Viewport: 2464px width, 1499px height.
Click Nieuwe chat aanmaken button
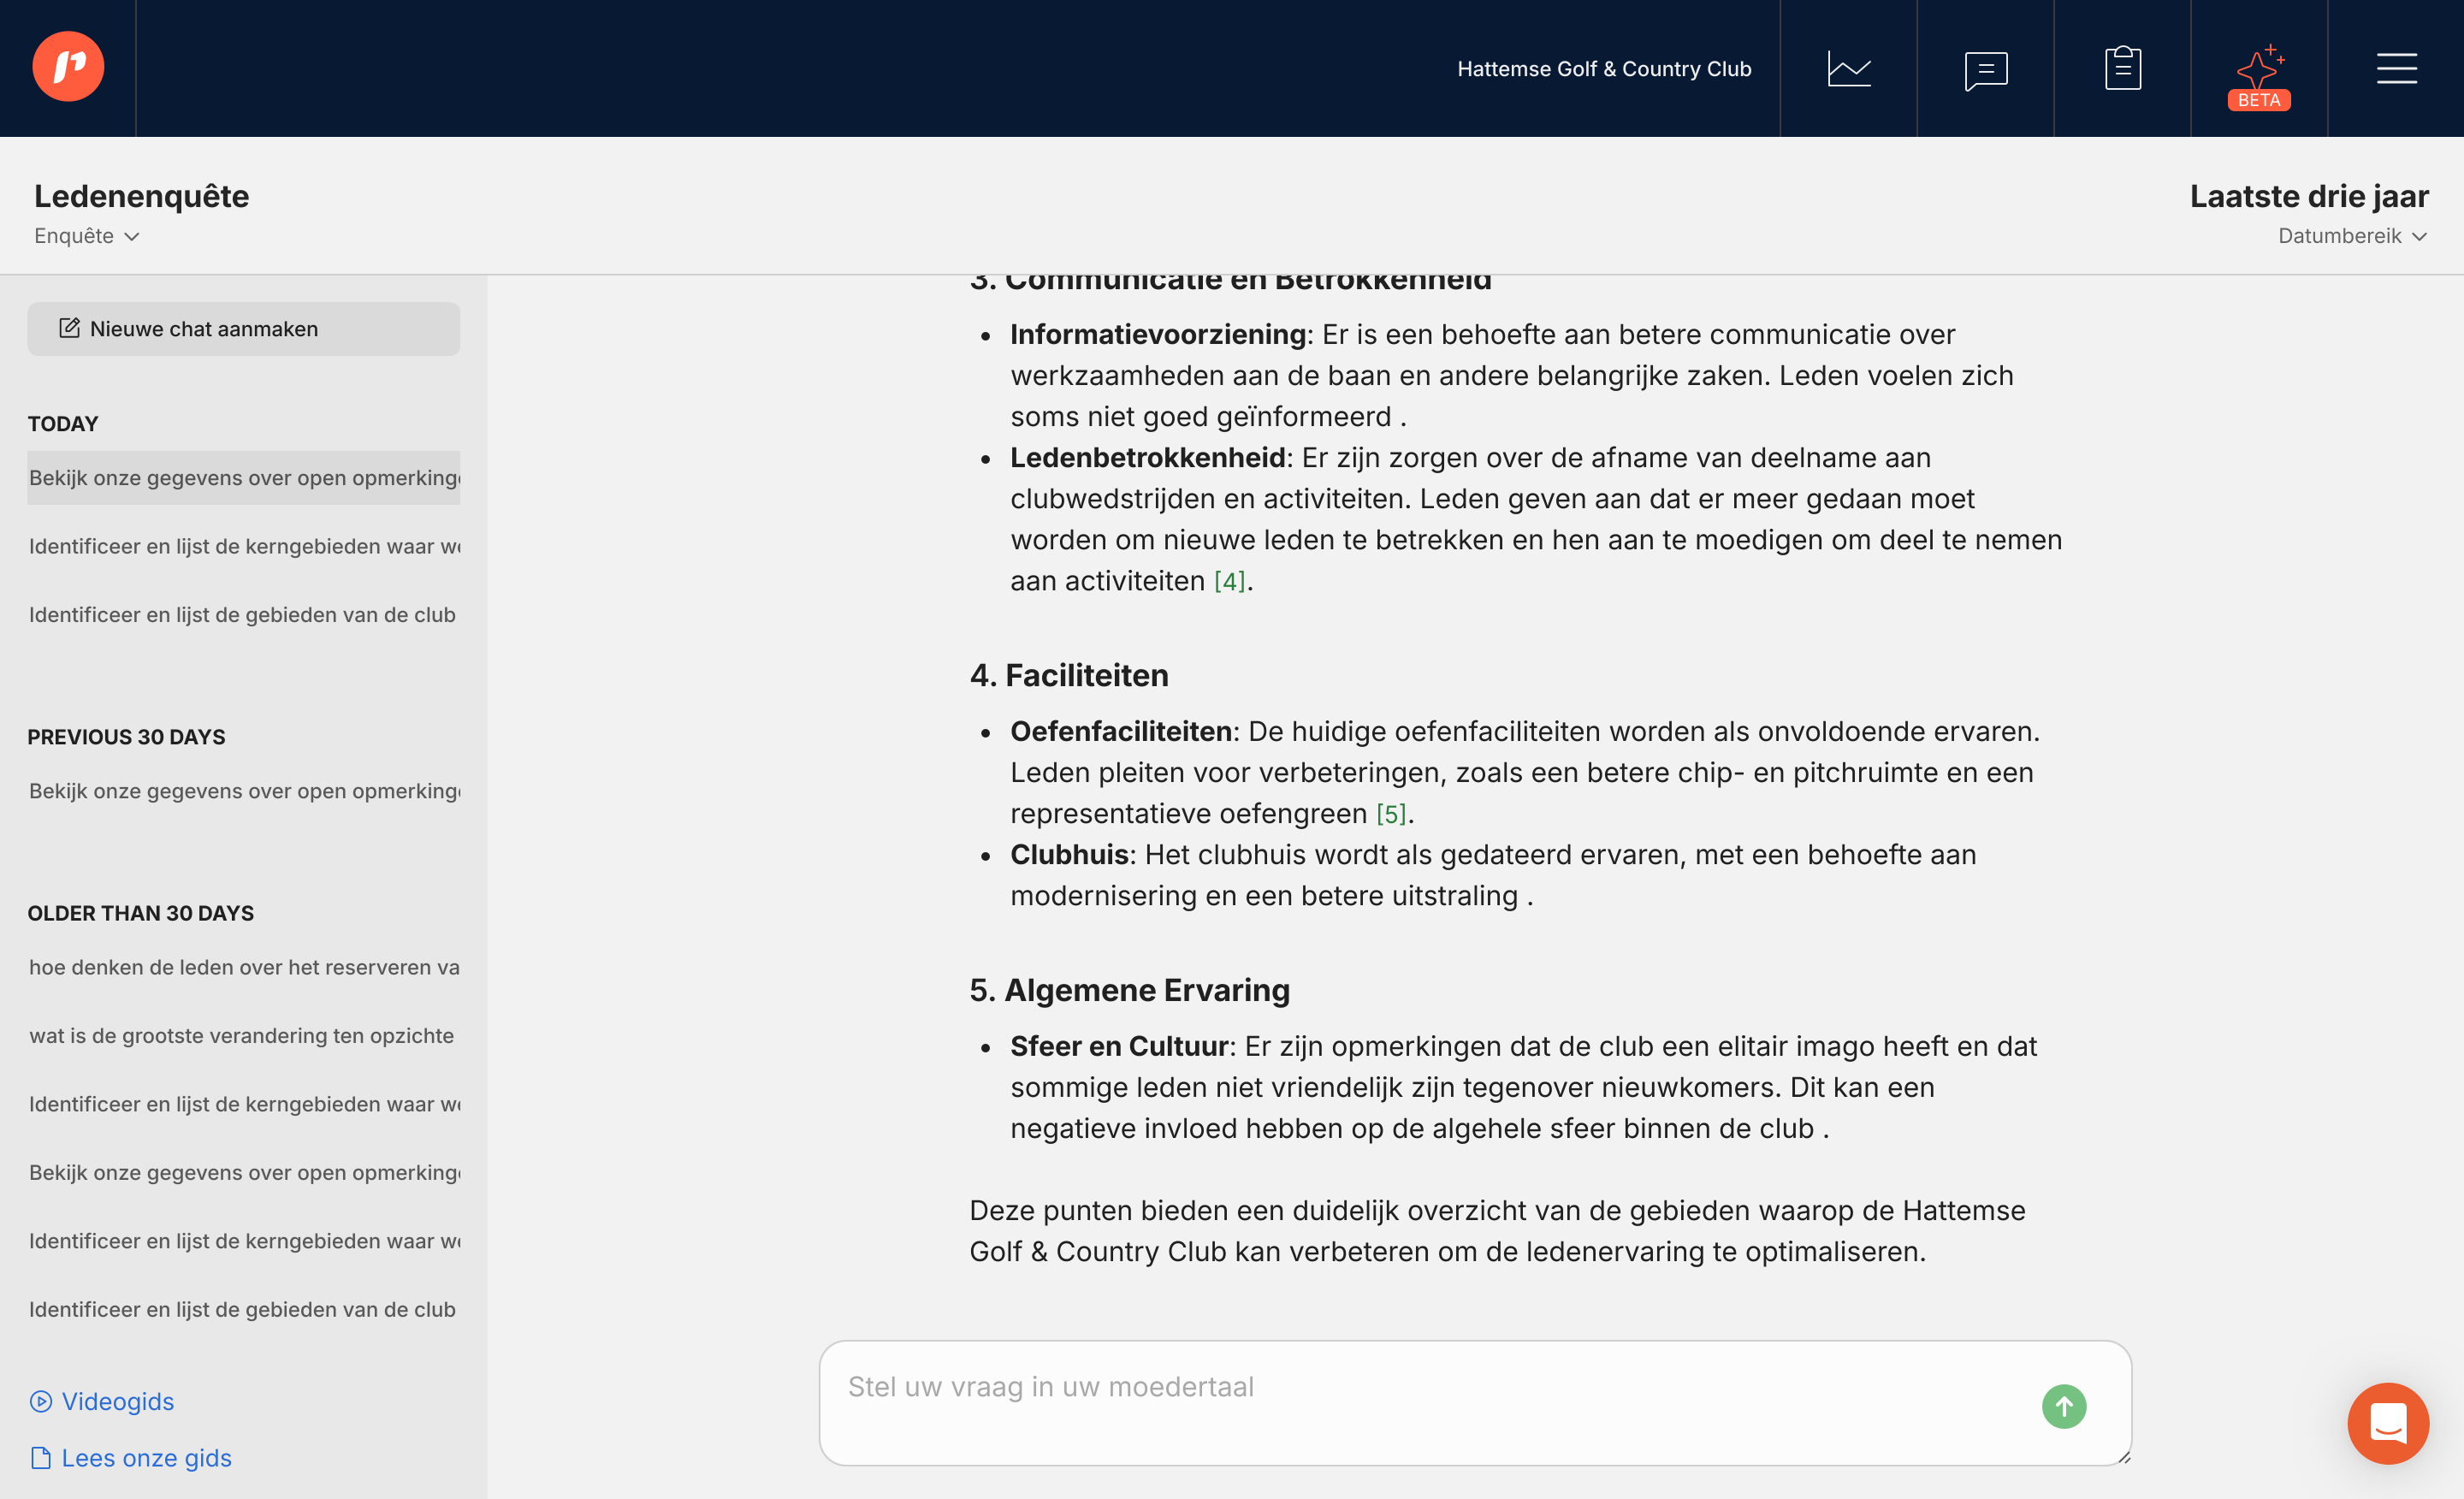click(x=243, y=329)
